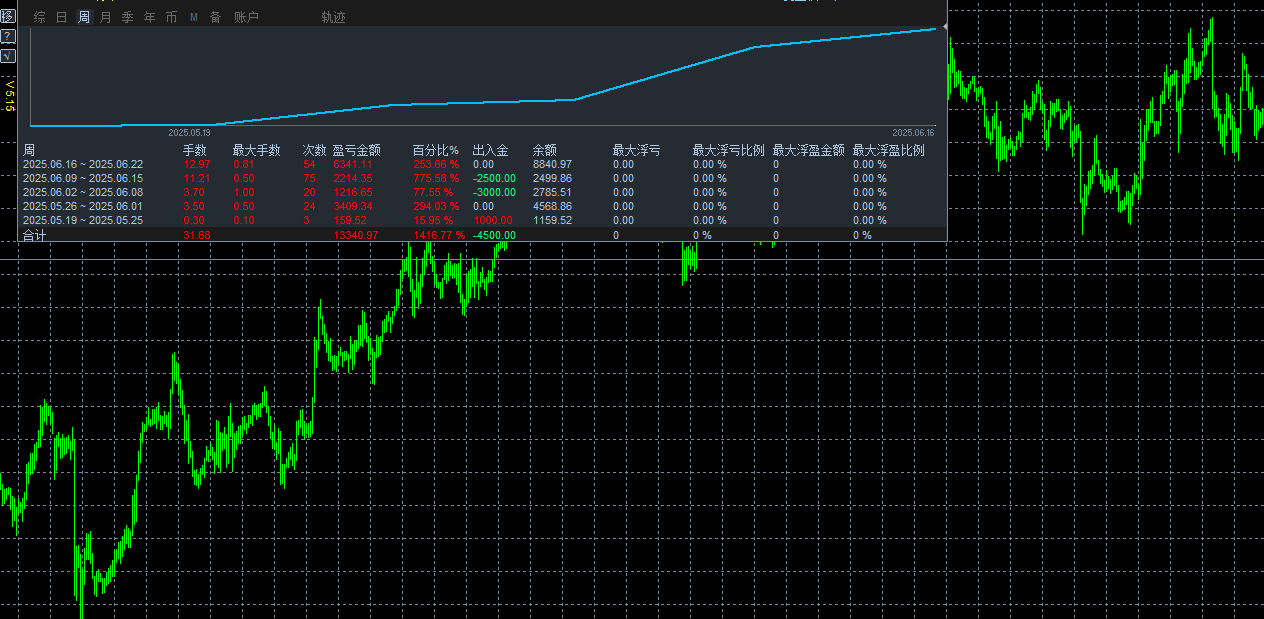Click the 最大手数 column header
This screenshot has width=1264, height=619.
257,150
